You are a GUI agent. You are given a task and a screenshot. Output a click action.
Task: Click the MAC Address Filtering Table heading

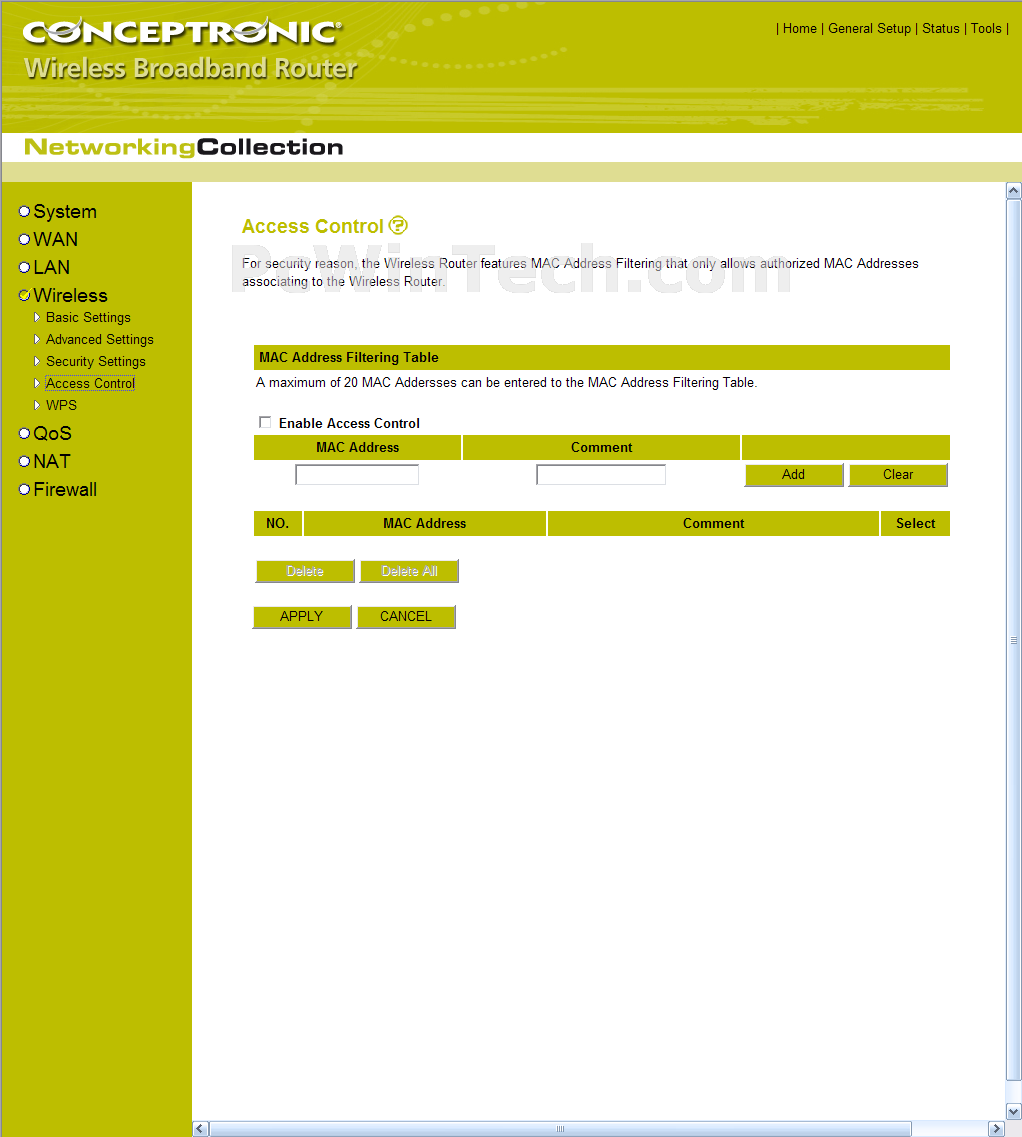(349, 357)
